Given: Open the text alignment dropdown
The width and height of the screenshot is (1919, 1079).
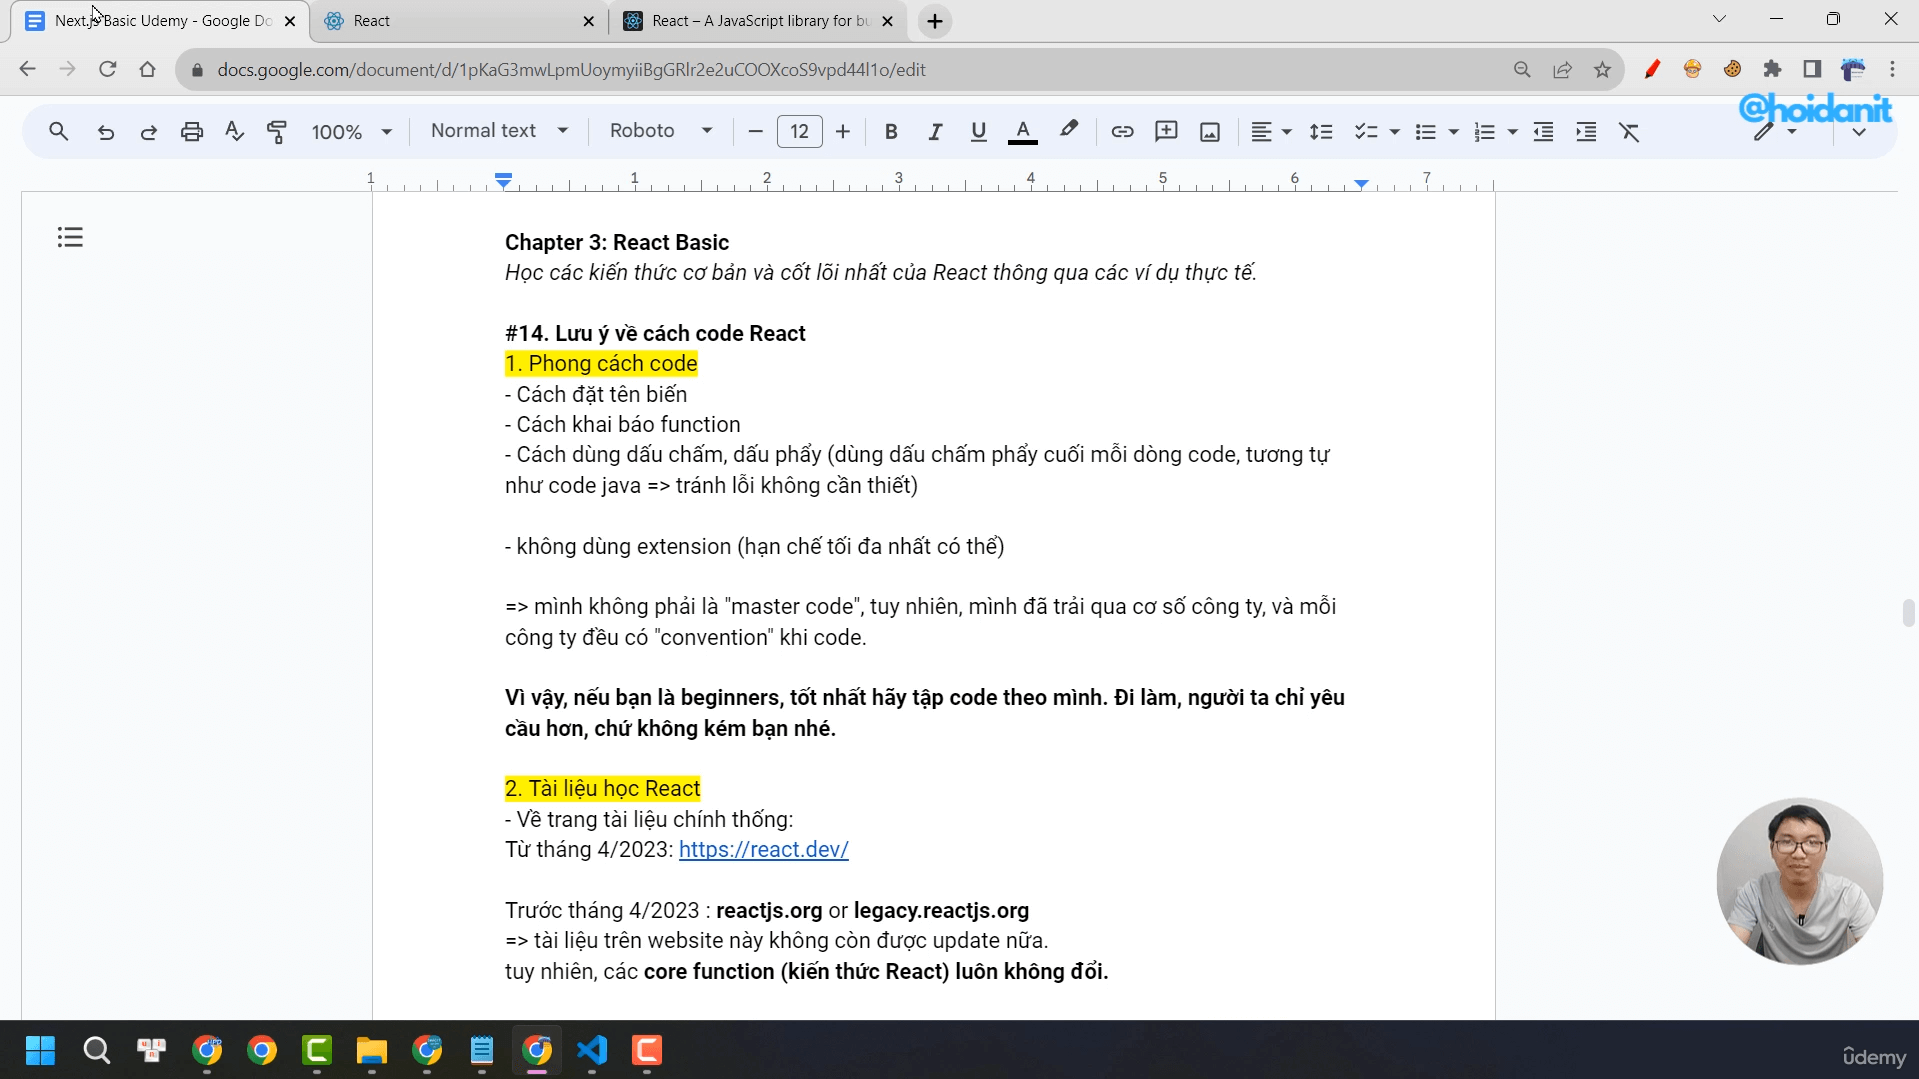Looking at the screenshot, I should tap(1271, 131).
